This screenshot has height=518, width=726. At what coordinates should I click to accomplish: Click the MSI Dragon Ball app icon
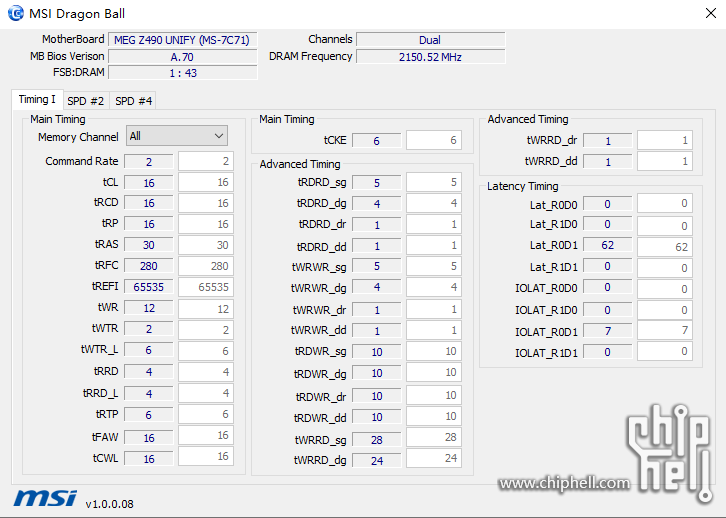15,13
